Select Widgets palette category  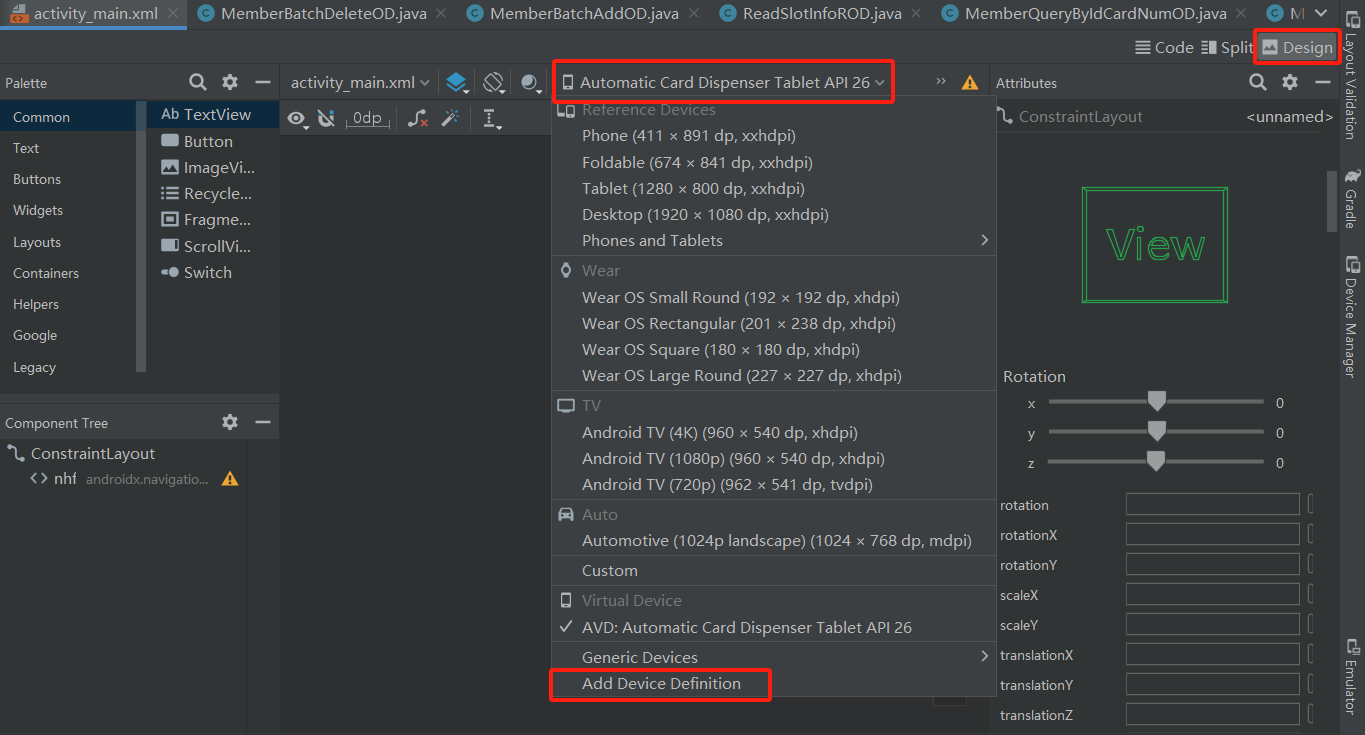(x=68, y=210)
